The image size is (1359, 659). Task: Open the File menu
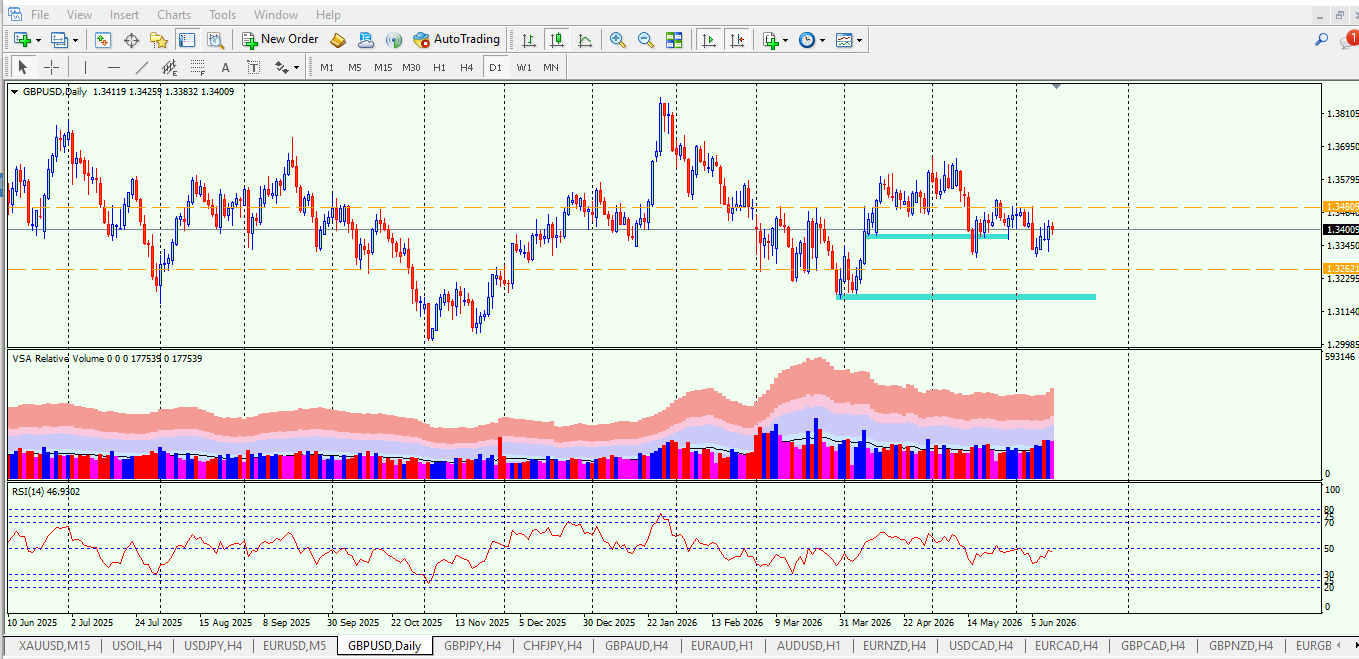40,15
